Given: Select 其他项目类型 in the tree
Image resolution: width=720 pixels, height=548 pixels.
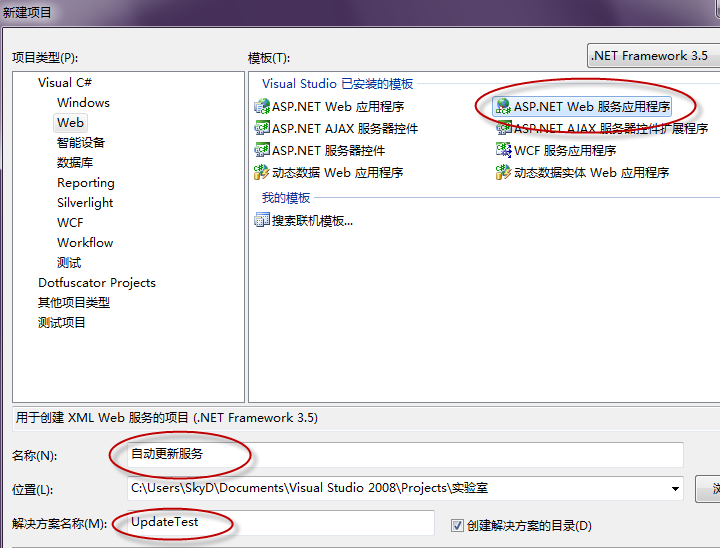Looking at the screenshot, I should (x=74, y=303).
